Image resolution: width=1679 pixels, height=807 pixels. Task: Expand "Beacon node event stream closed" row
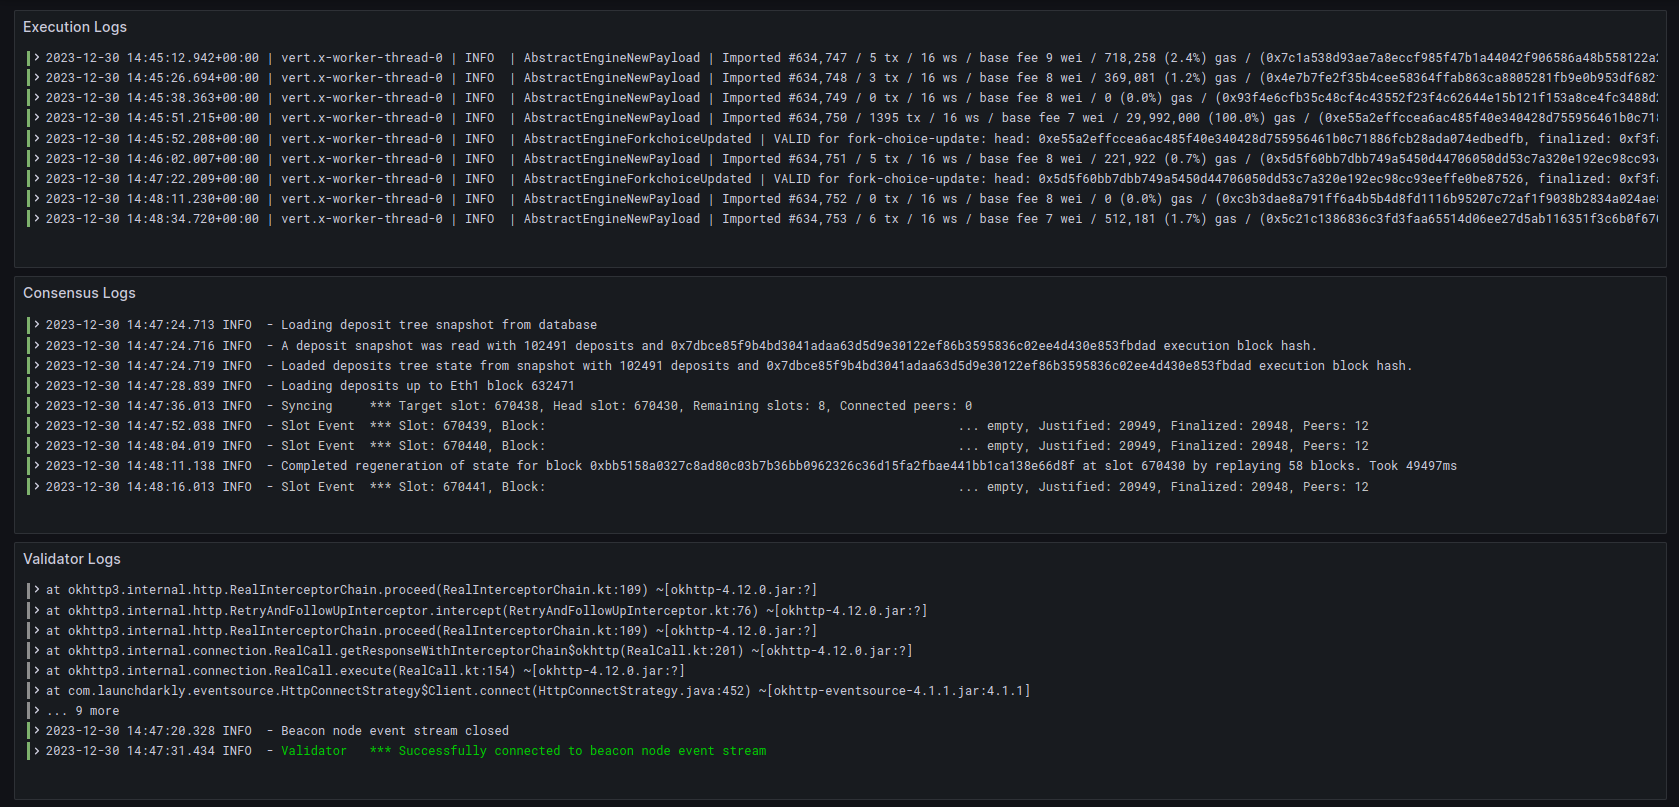pyautogui.click(x=37, y=731)
